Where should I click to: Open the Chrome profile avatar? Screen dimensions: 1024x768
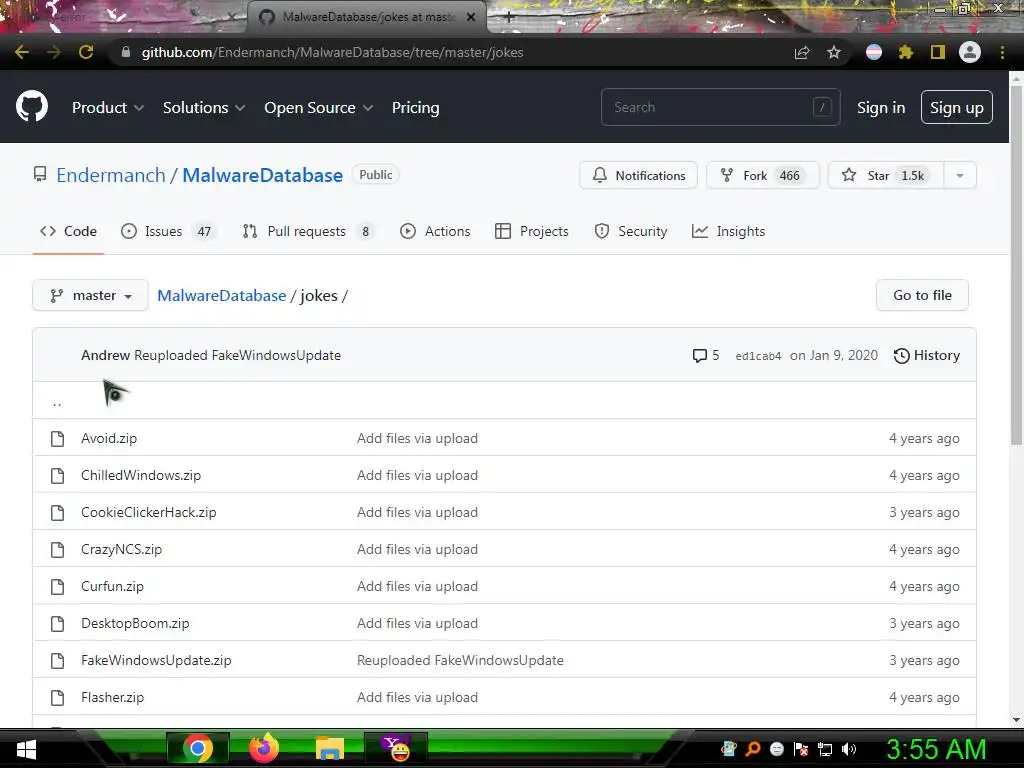click(x=969, y=52)
